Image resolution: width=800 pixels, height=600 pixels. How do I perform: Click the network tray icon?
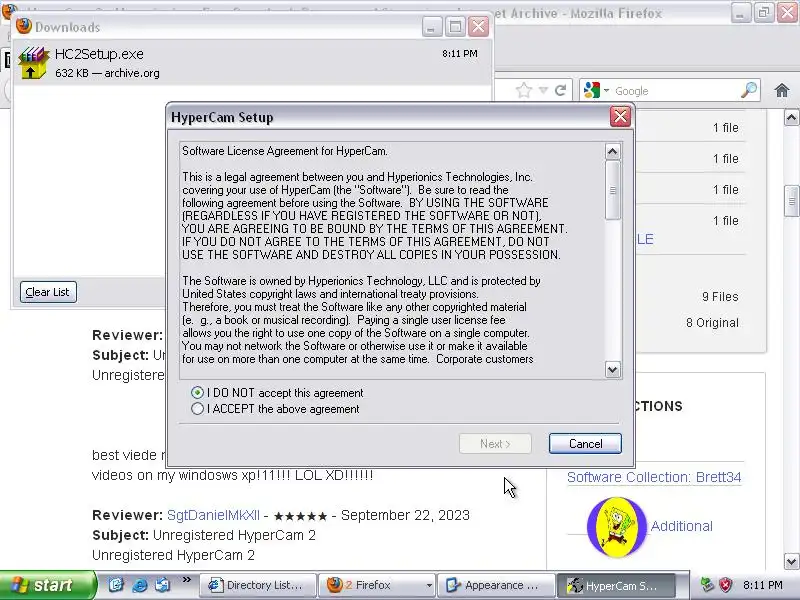(x=707, y=585)
